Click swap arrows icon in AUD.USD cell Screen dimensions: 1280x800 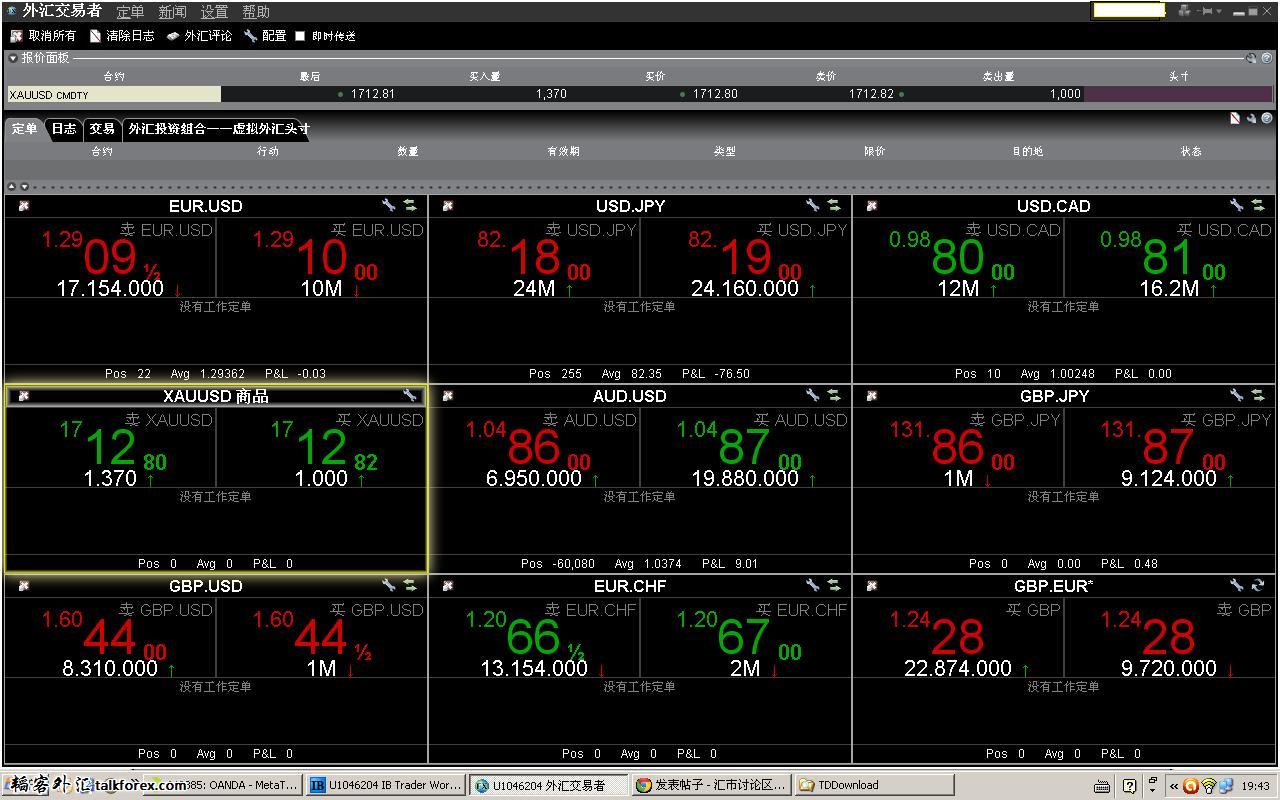coord(834,395)
